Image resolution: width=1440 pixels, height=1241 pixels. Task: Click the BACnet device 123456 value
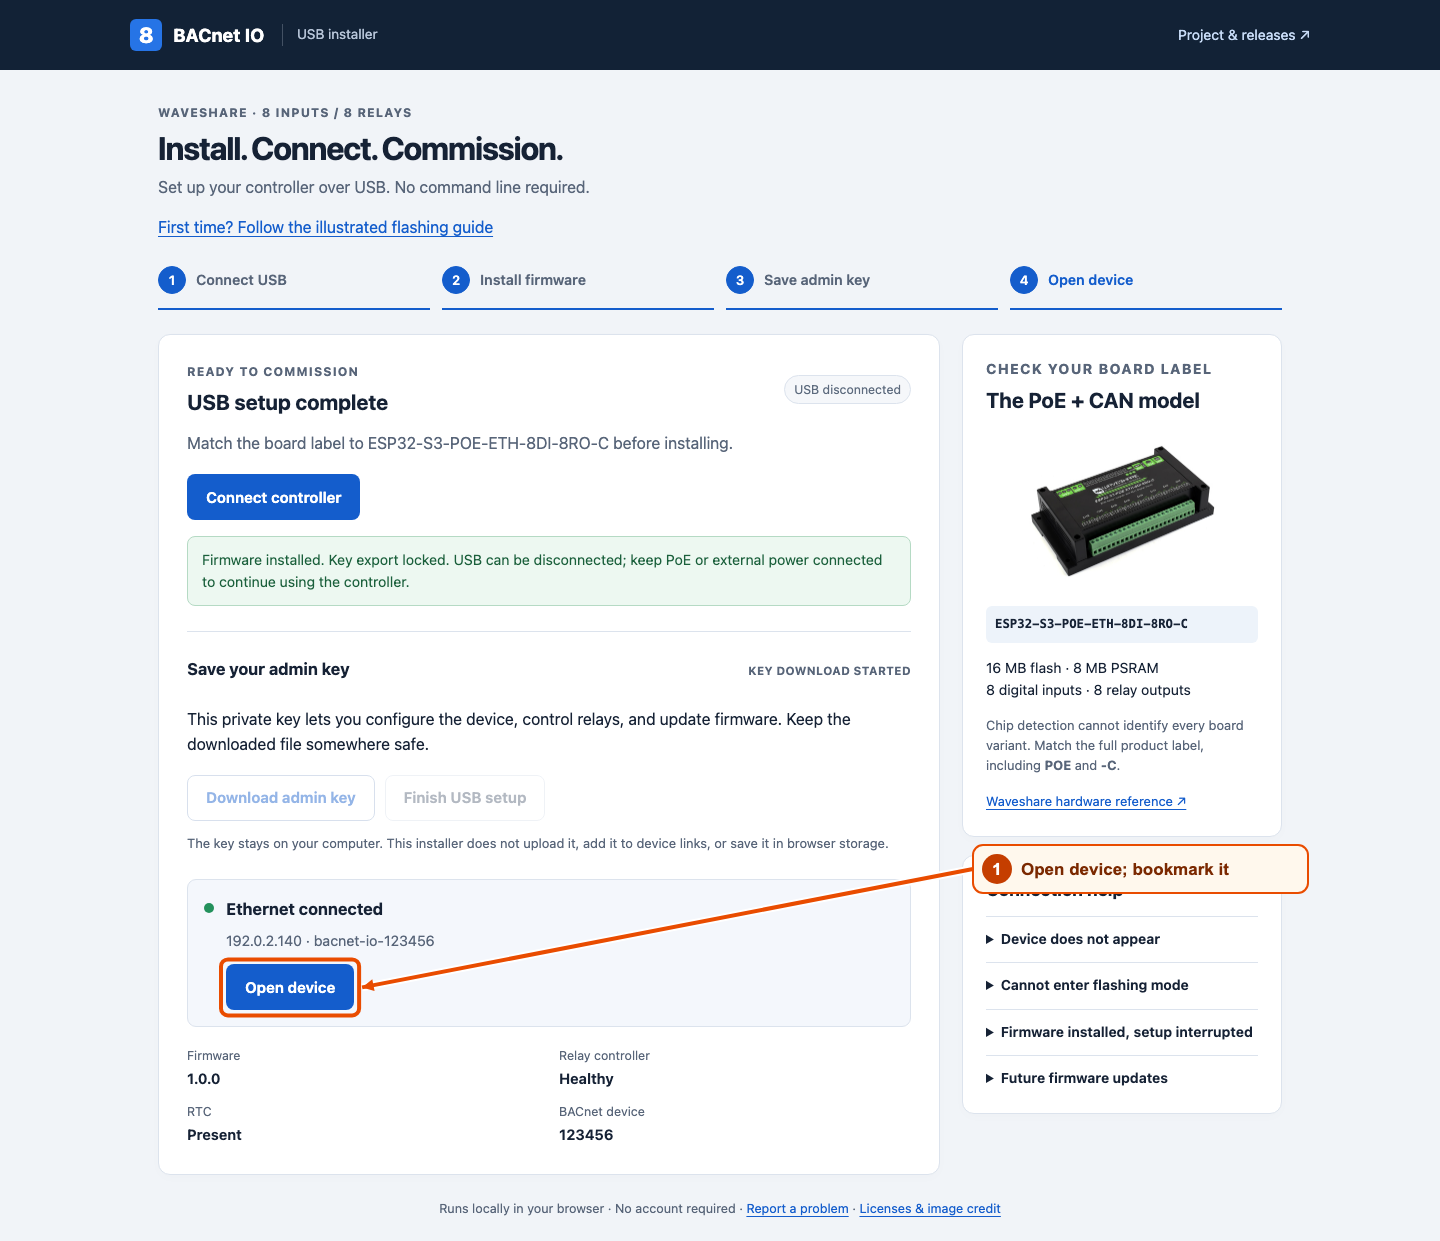586,1135
